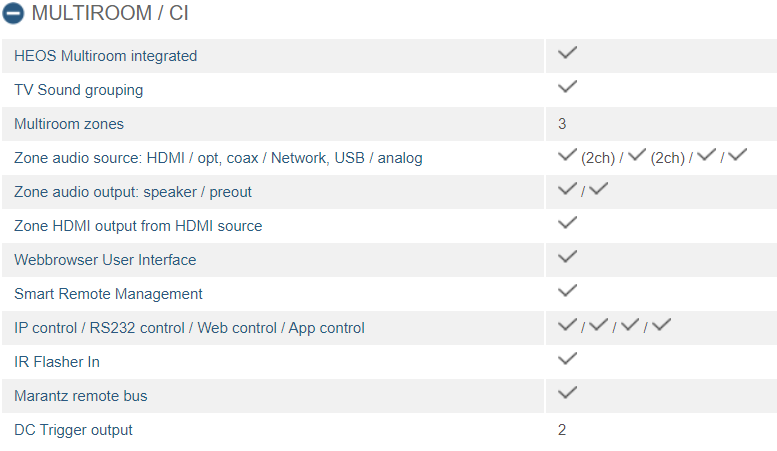Click the Marantz remote bus checkmark
This screenshot has width=777, height=451.
[x=567, y=393]
